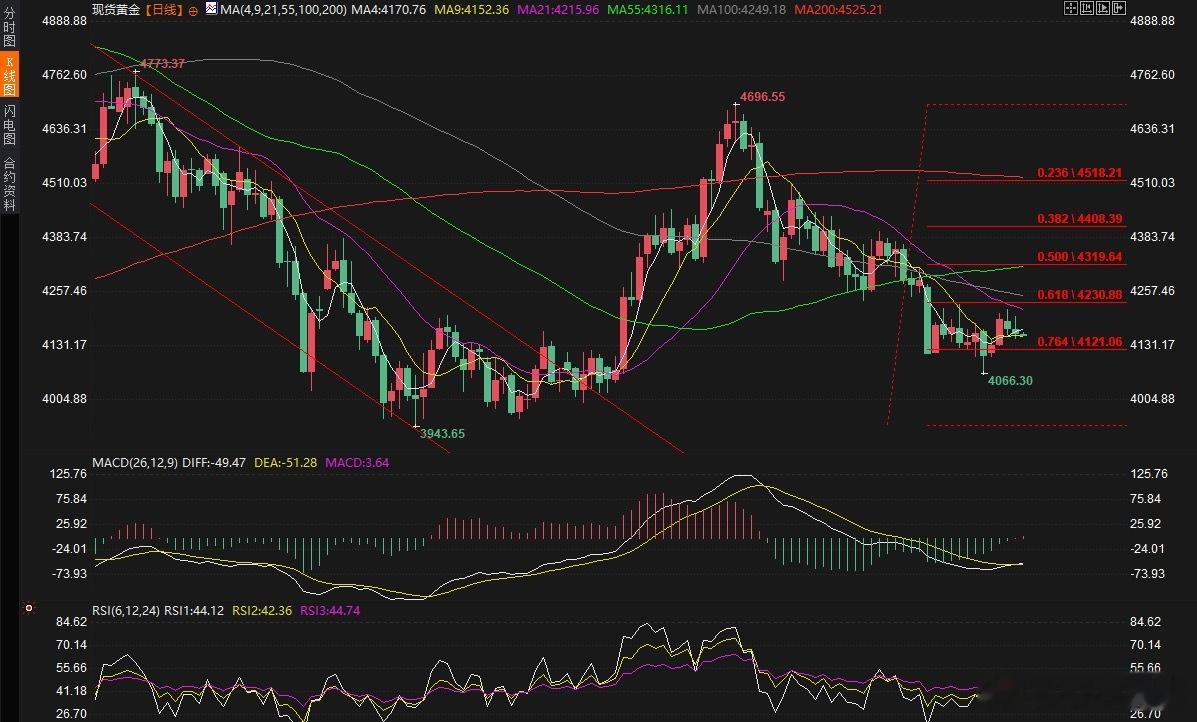
Task: Click the MA(4,9,21,55,100,200) indicator label
Action: [x=282, y=10]
